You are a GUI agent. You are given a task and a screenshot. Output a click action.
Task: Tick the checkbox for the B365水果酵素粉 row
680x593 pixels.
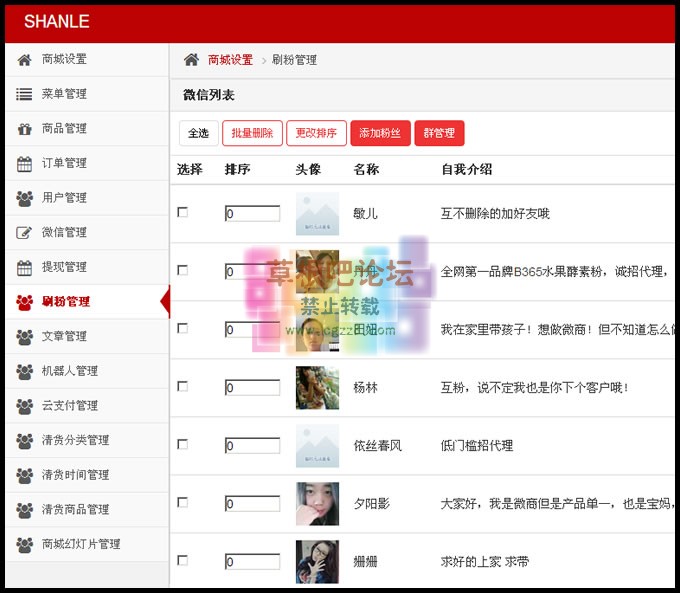(x=183, y=270)
